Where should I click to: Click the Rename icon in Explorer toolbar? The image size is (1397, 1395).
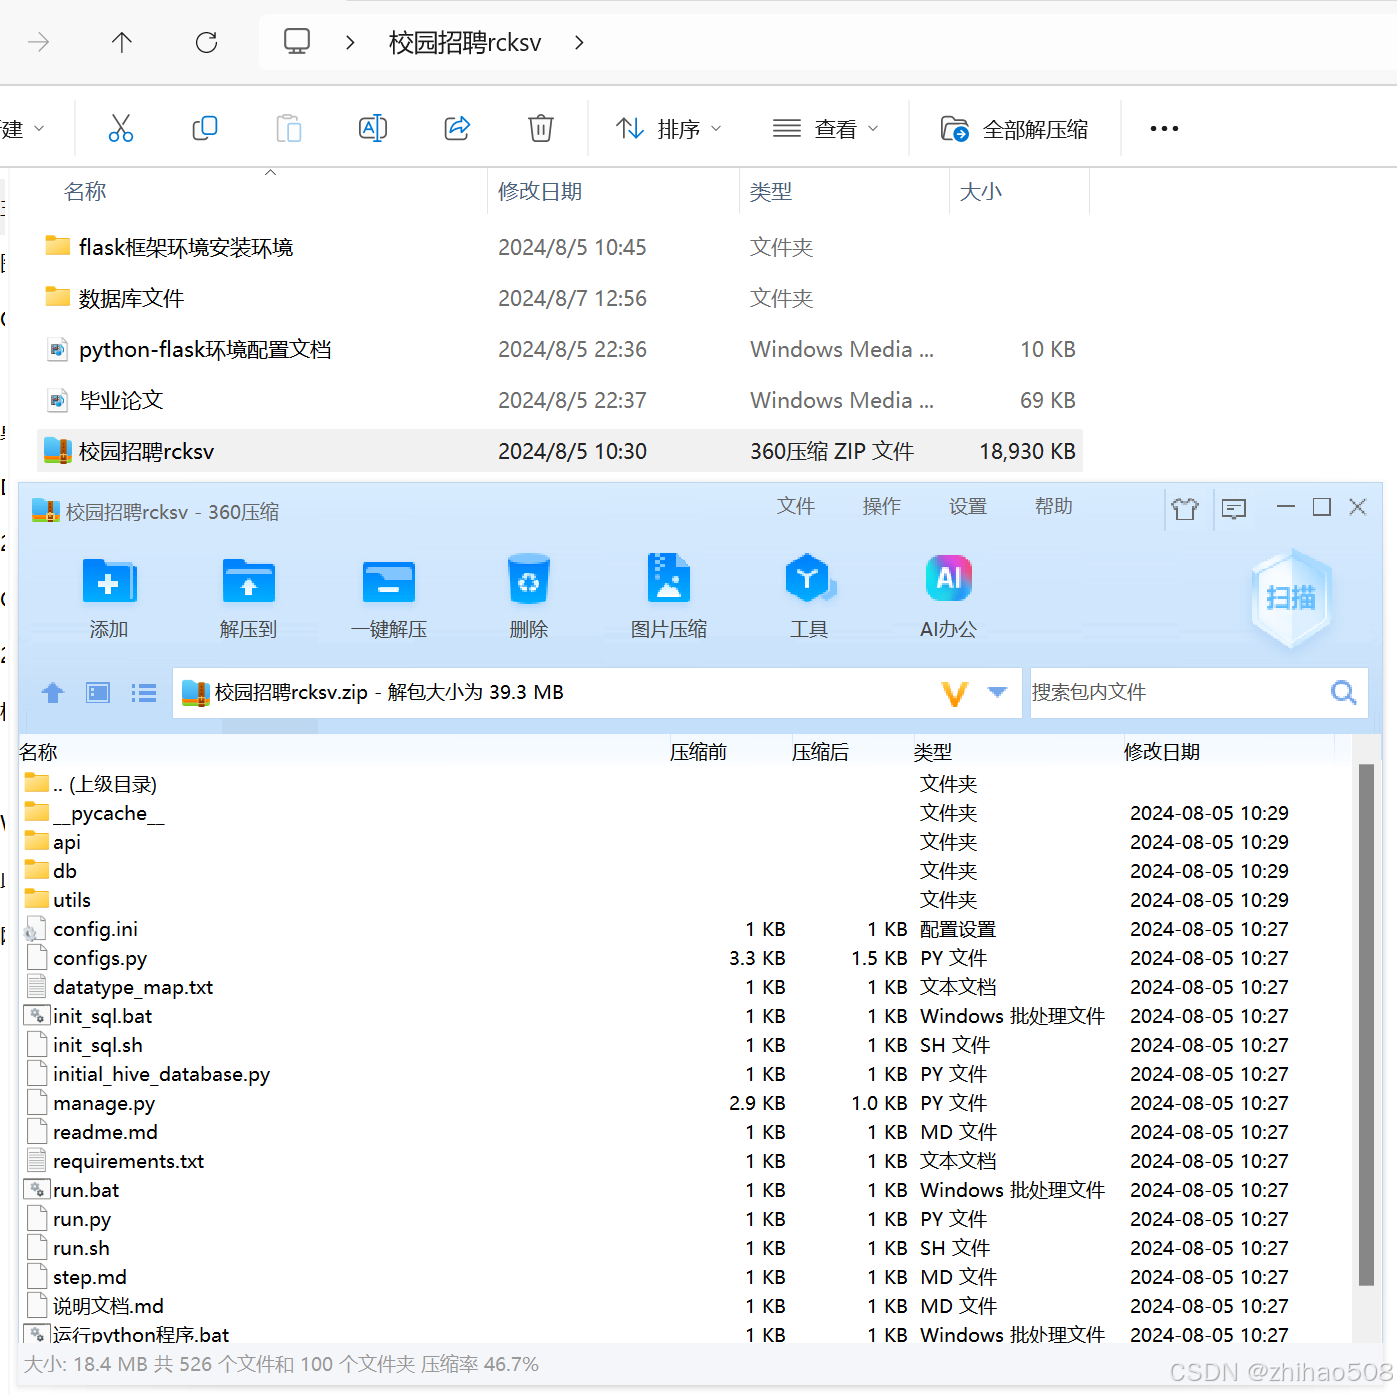coord(373,128)
